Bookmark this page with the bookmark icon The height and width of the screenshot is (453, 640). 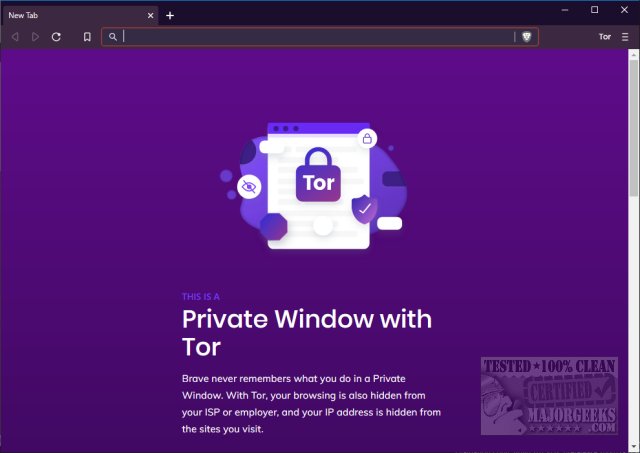point(87,37)
